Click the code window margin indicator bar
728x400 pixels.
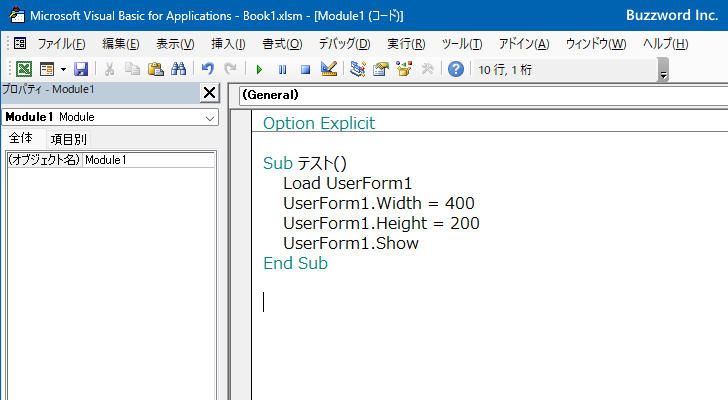coord(241,255)
